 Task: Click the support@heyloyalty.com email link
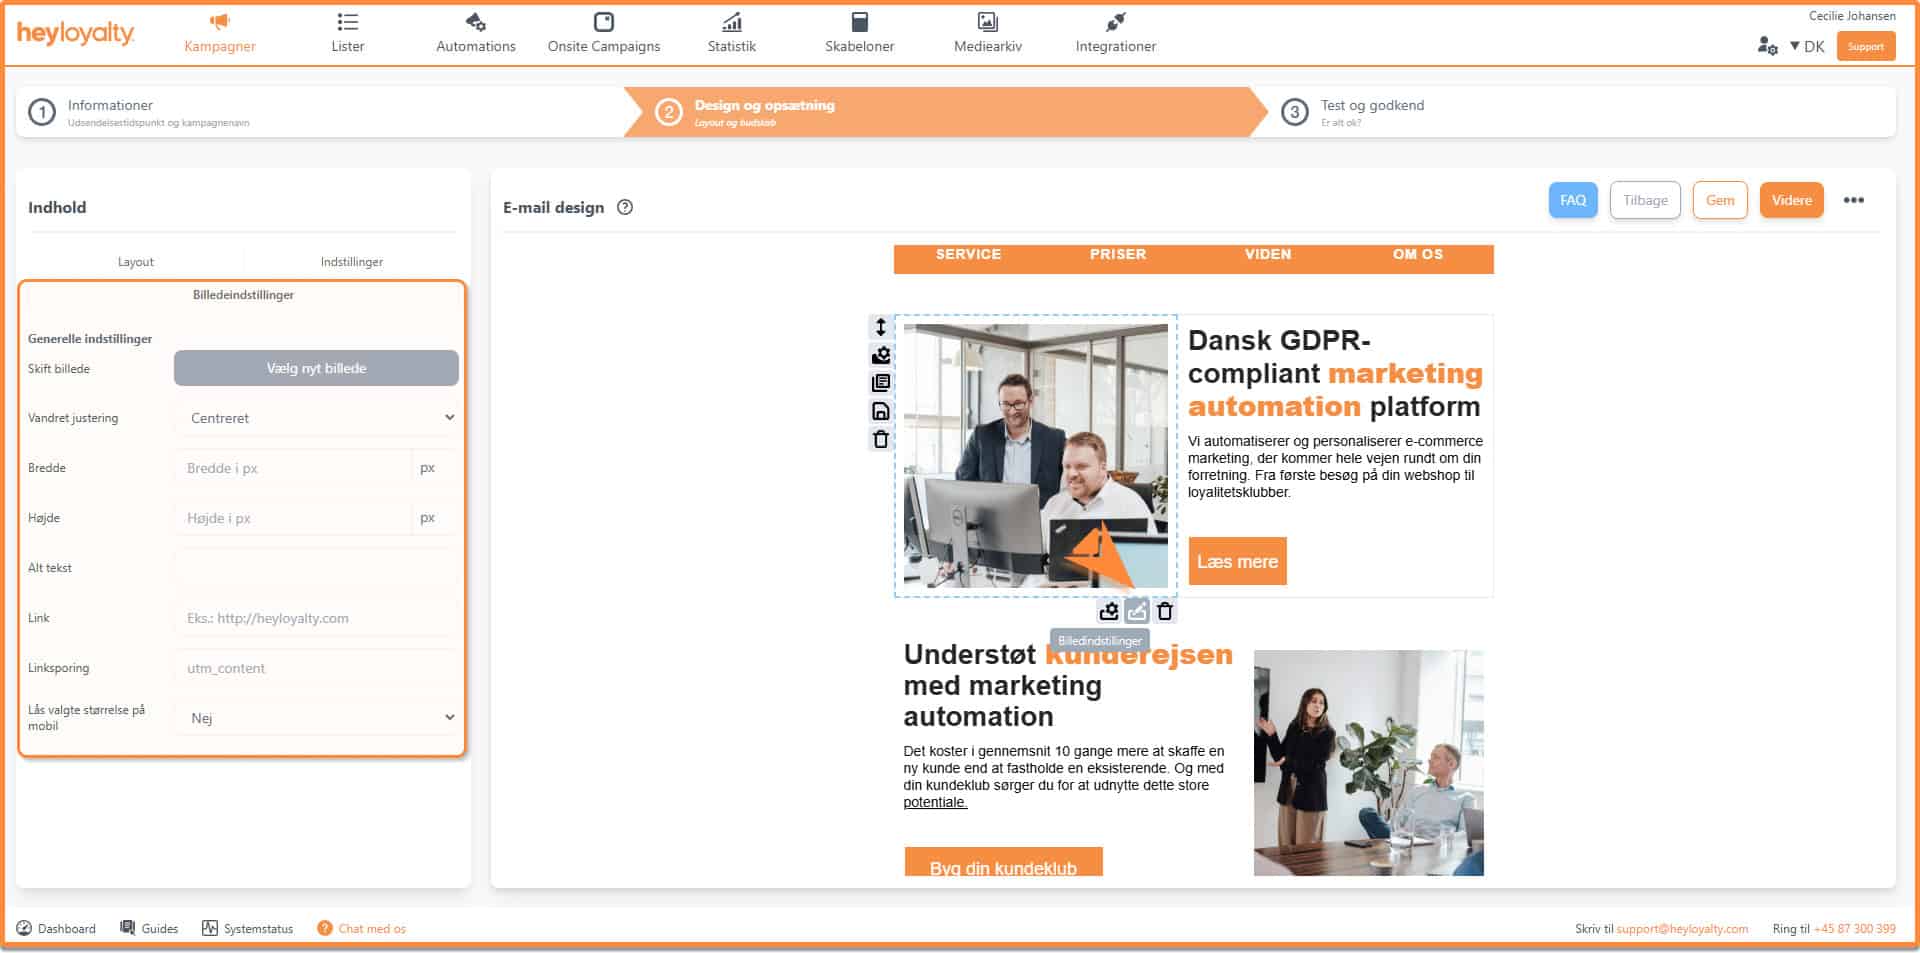[x=1682, y=929]
